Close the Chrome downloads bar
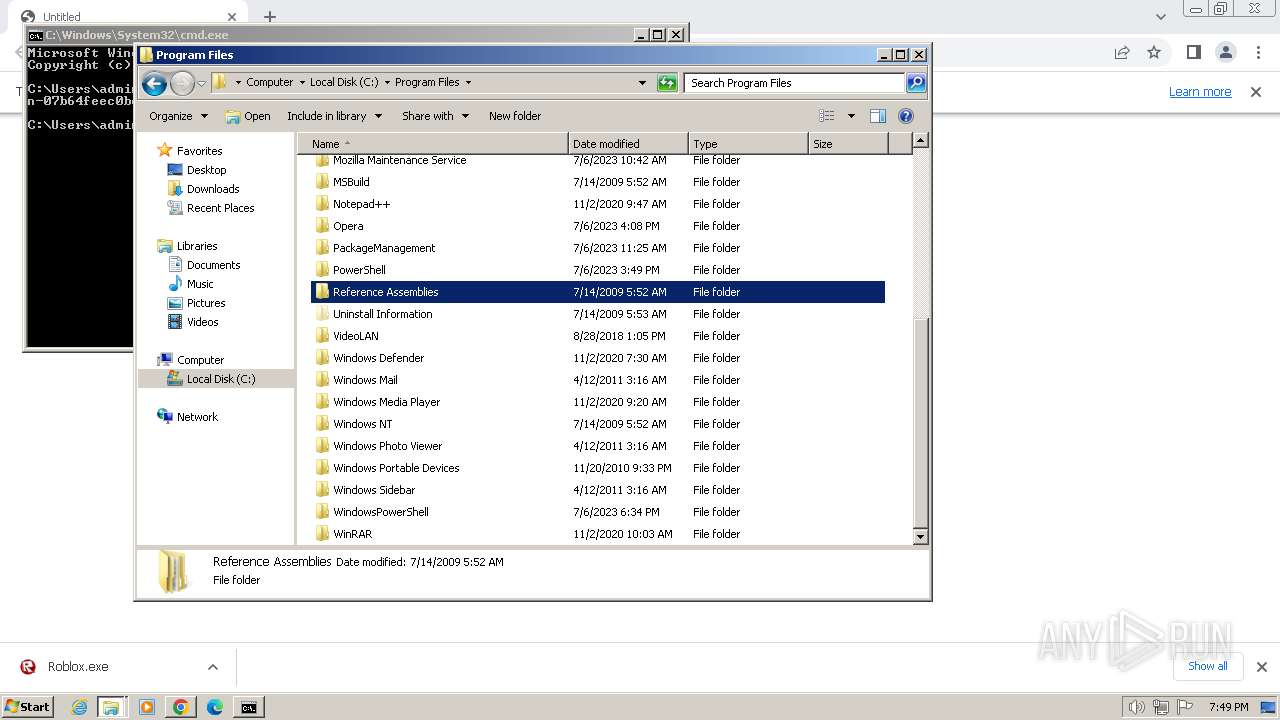The height and width of the screenshot is (720, 1280). click(1261, 667)
